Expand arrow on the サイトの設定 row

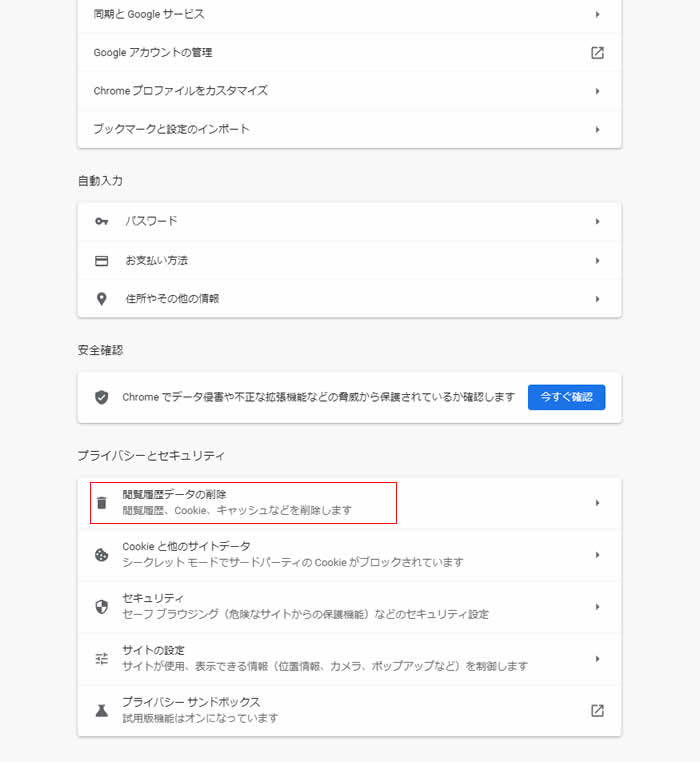(597, 658)
